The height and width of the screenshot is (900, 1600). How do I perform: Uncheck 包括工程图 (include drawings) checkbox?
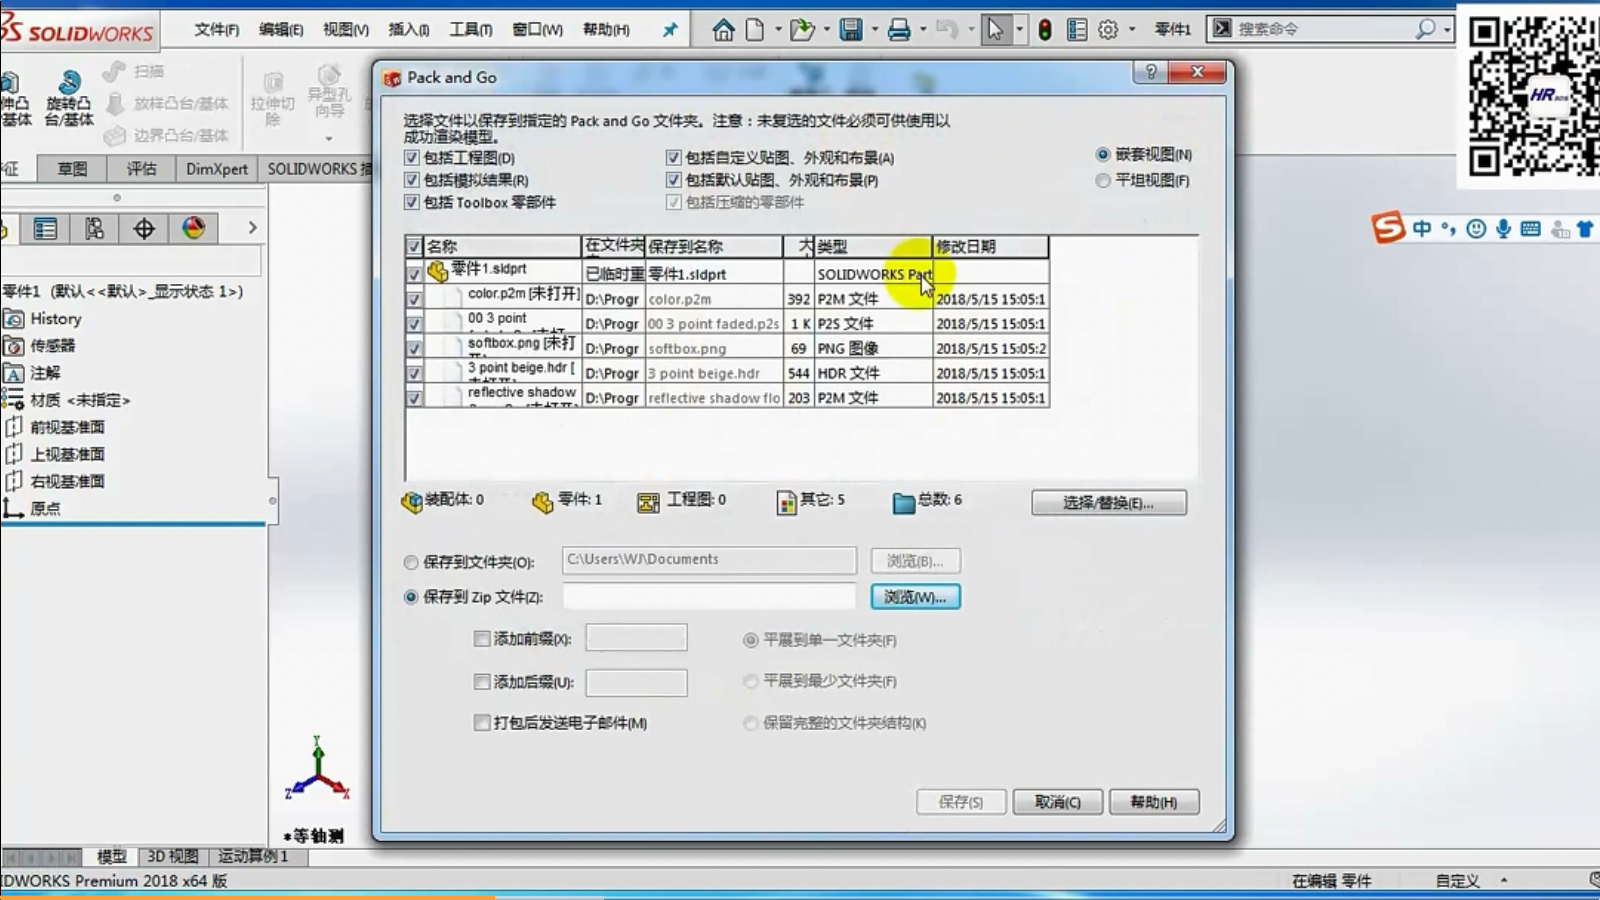point(412,158)
